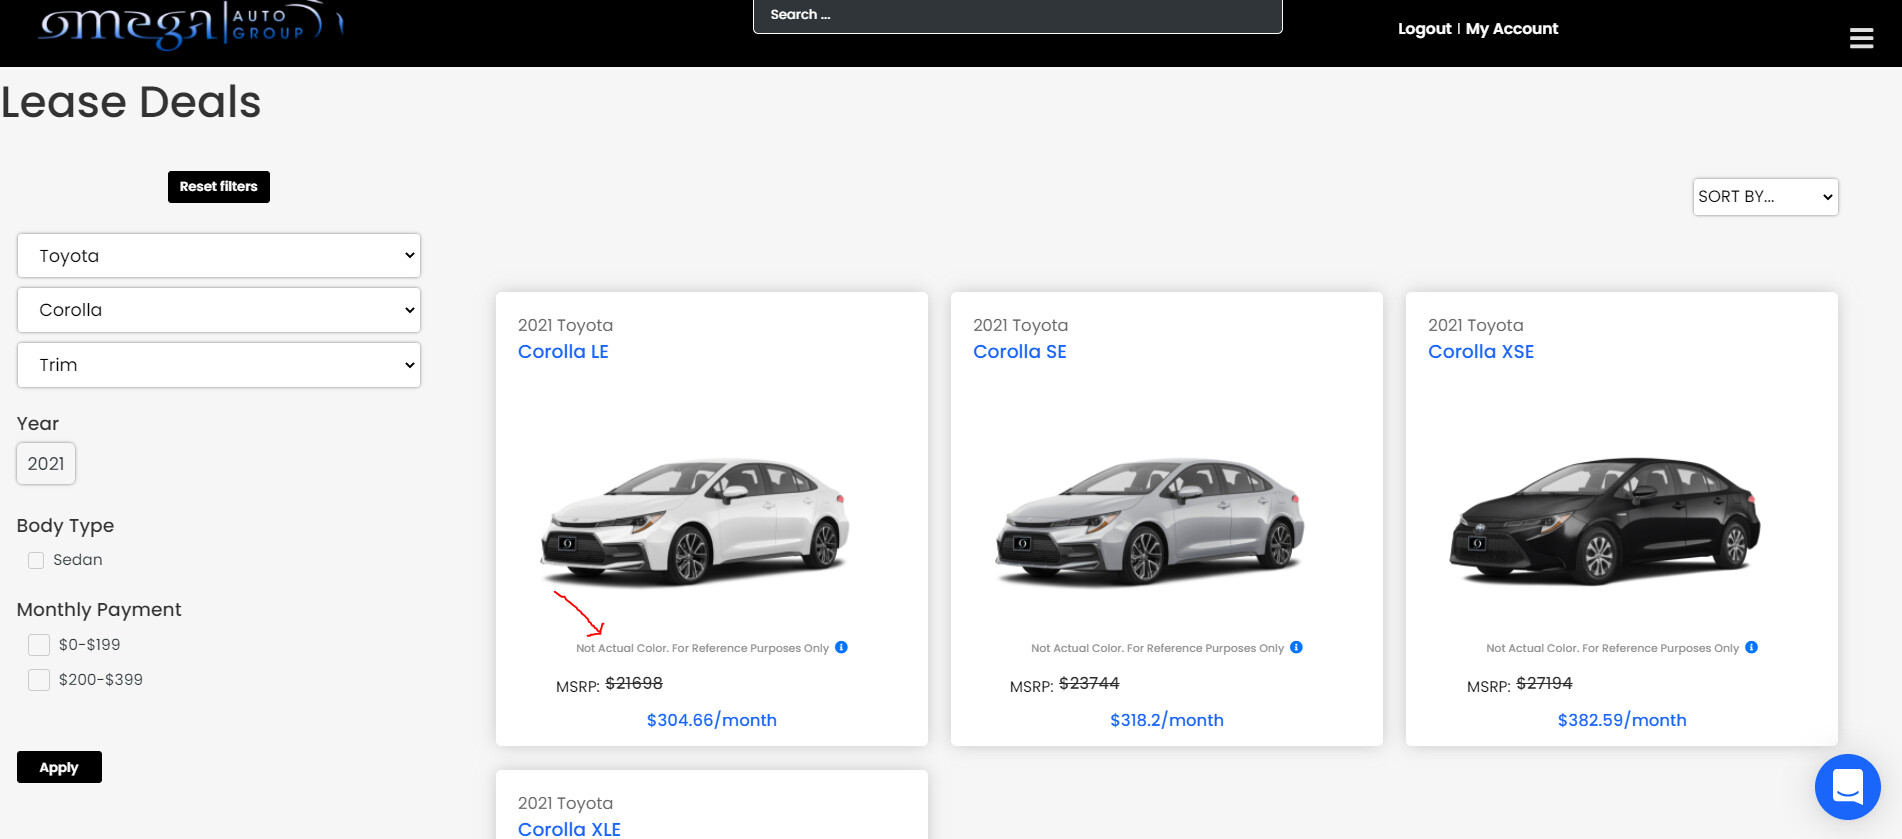This screenshot has height=839, width=1902.
Task: Open the Corolla XSE link
Action: pos(1480,352)
